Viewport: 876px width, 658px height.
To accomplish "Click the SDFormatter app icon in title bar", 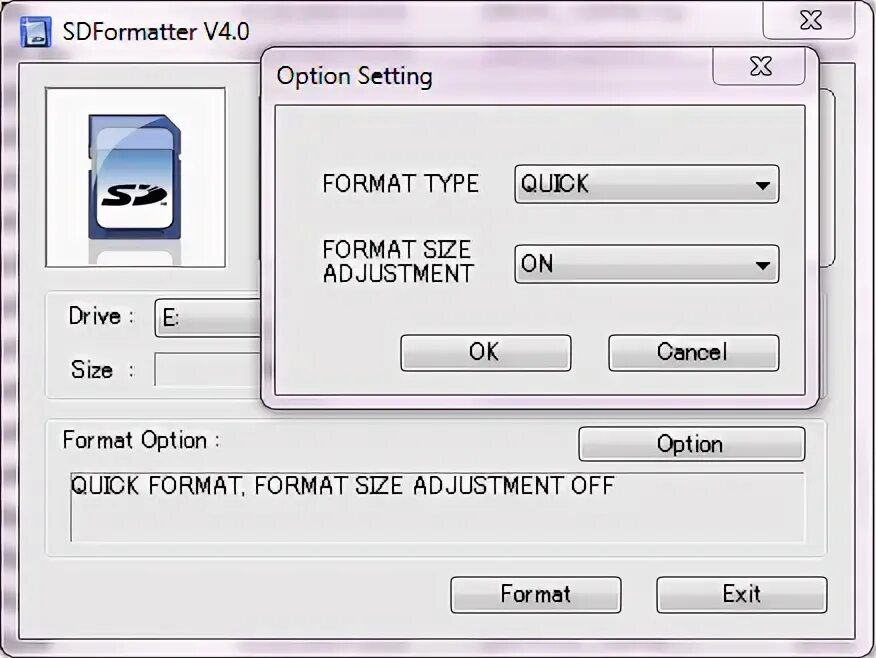I will [x=35, y=32].
